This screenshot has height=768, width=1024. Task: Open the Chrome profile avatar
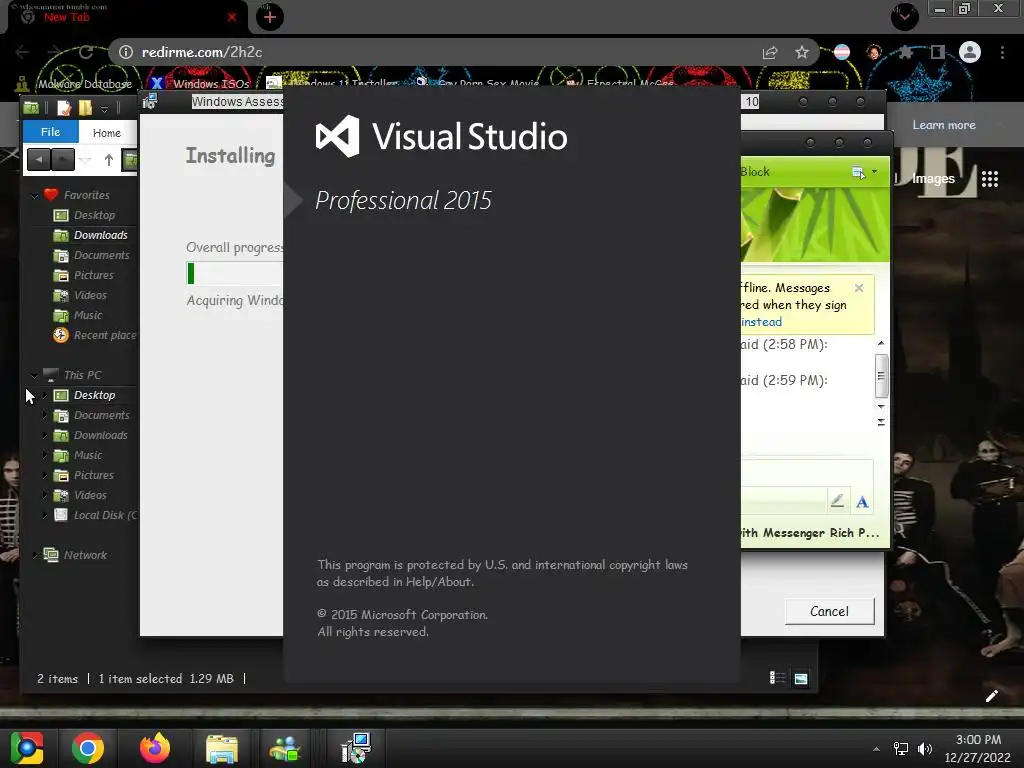(970, 52)
